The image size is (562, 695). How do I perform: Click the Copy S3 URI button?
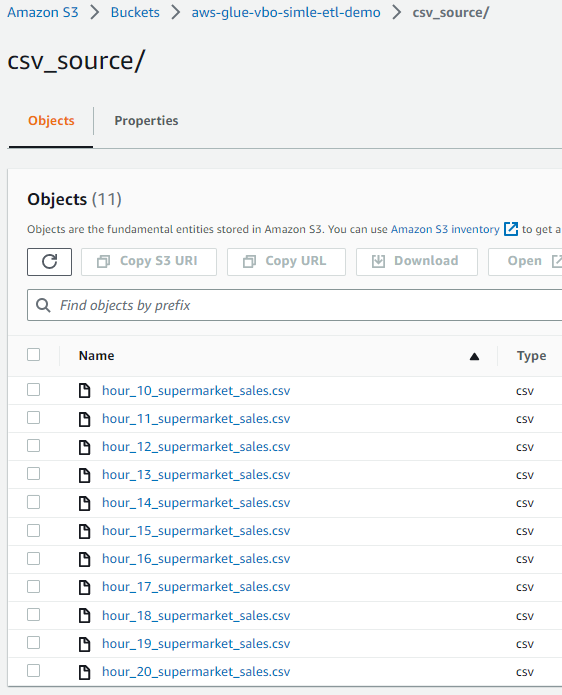tap(149, 262)
